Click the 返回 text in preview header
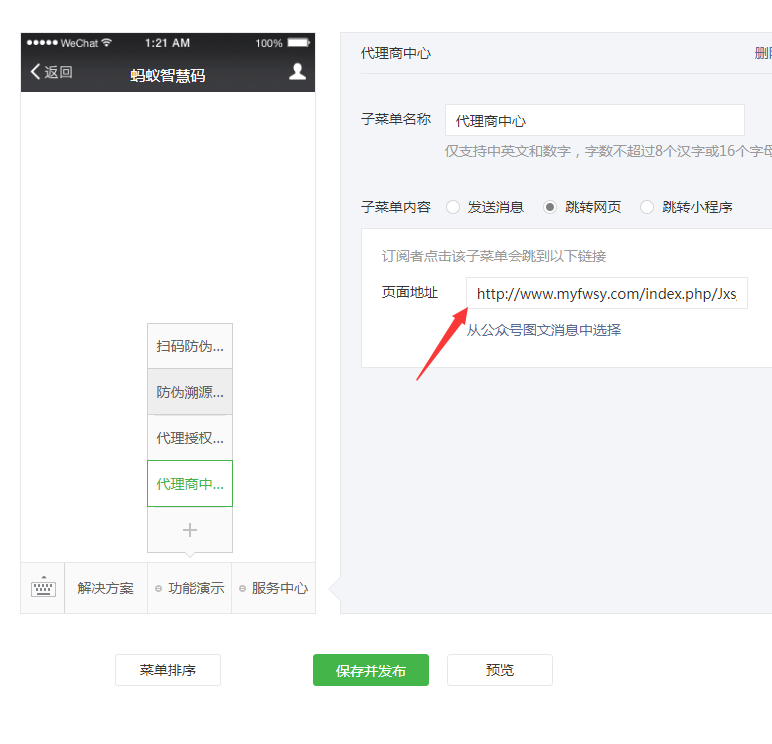 (x=59, y=72)
